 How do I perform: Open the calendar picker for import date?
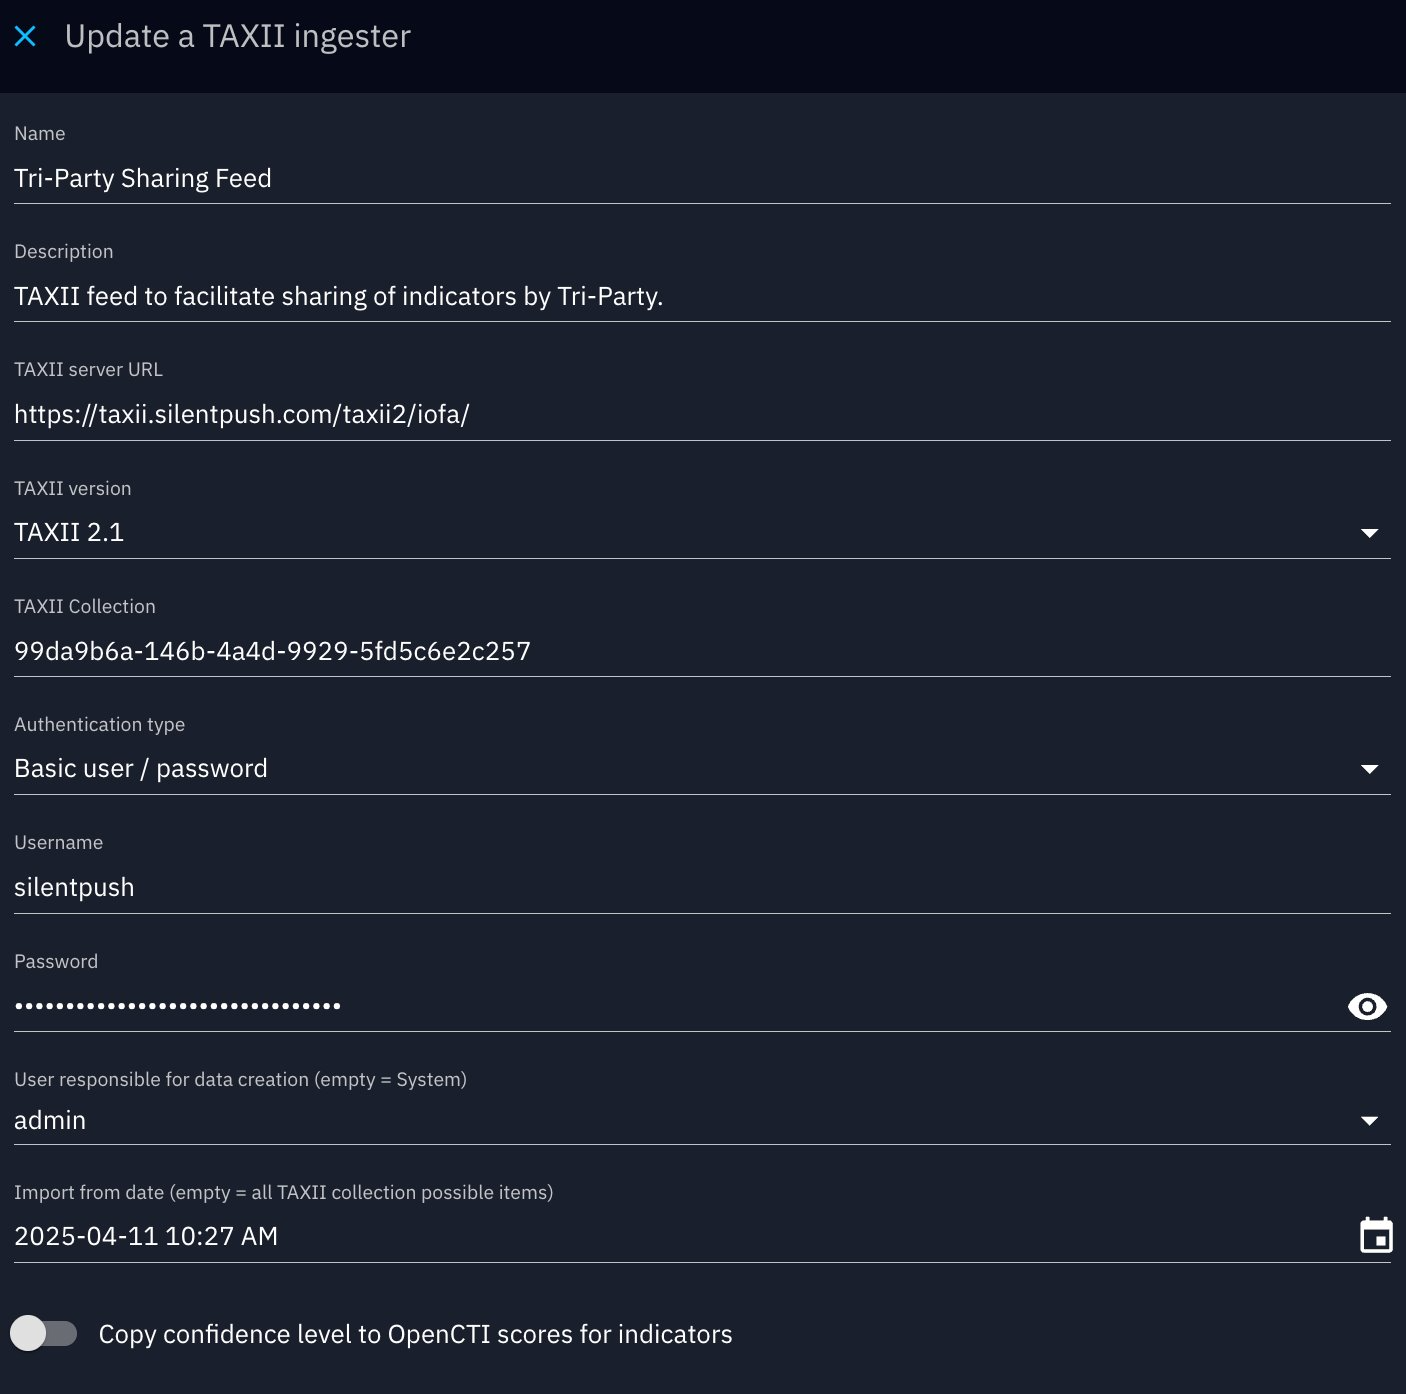click(x=1376, y=1235)
